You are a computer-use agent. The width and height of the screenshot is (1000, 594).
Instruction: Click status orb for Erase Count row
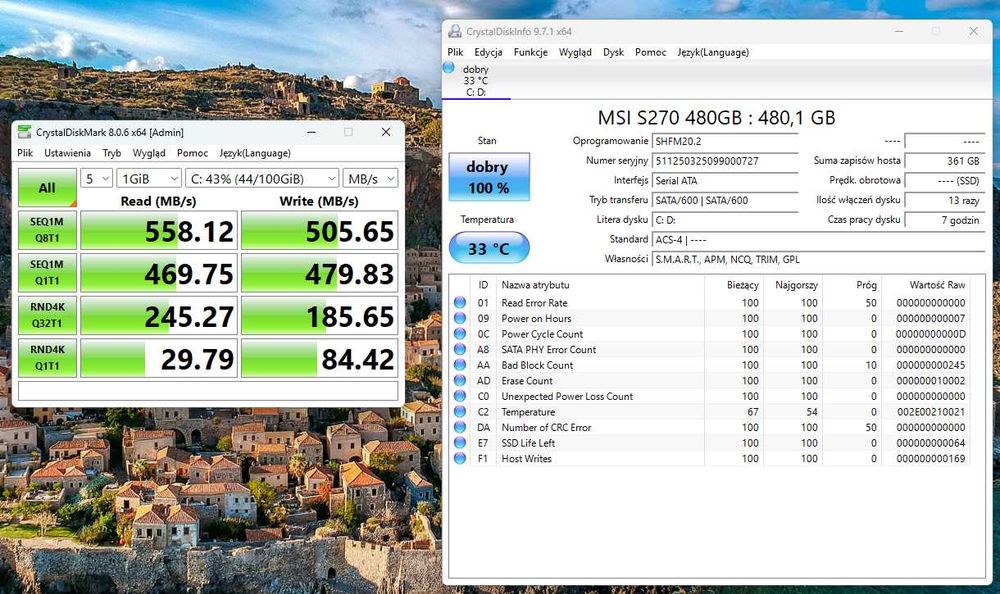click(460, 381)
